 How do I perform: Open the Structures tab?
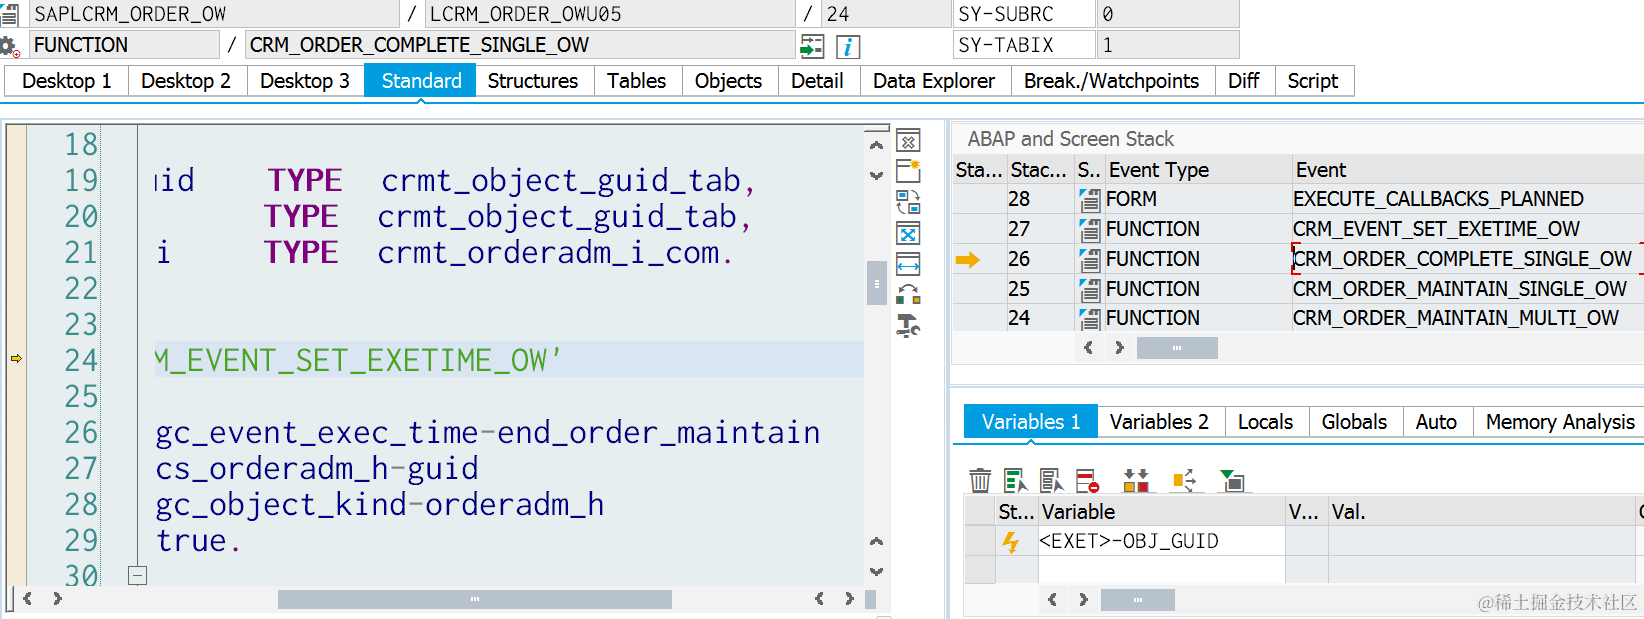click(533, 81)
